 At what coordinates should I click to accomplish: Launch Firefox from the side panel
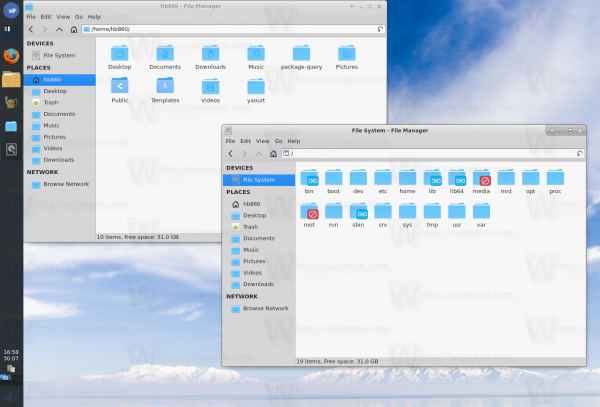(11, 56)
